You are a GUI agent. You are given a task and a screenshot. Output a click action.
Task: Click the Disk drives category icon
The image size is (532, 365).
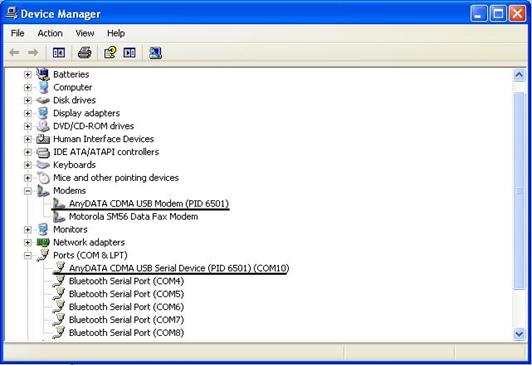point(43,100)
